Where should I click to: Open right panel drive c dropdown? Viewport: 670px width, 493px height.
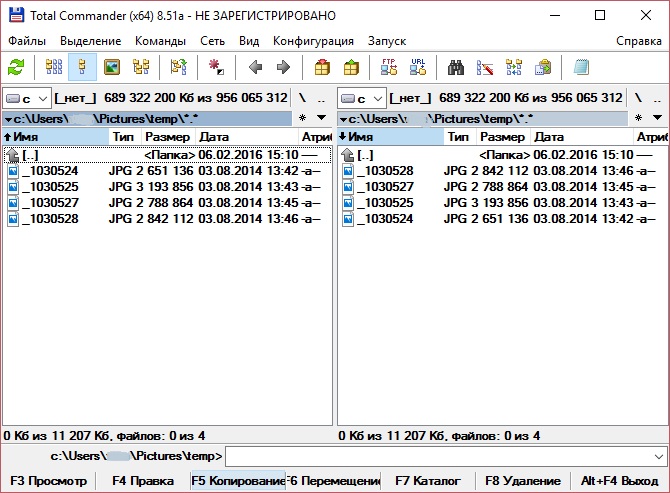(362, 99)
